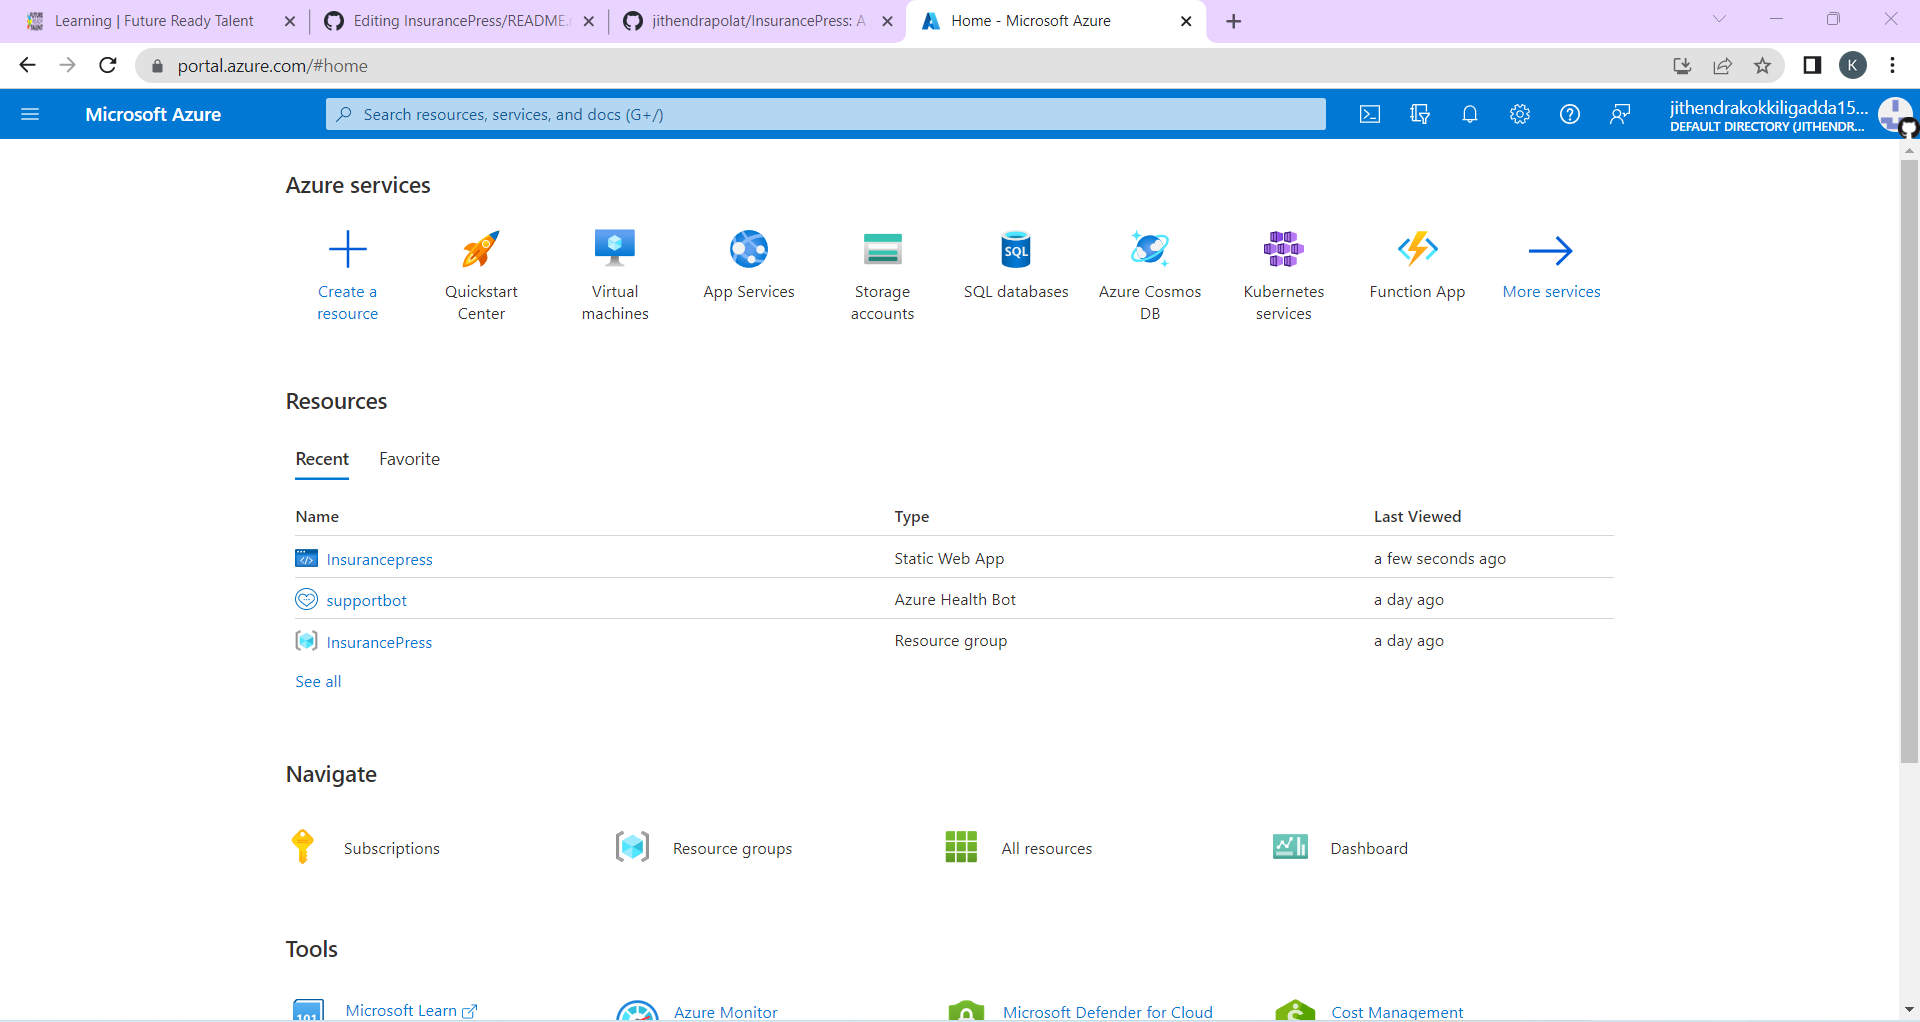Image resolution: width=1920 pixels, height=1022 pixels.
Task: Open the Create a resource plus icon
Action: pyautogui.click(x=348, y=249)
